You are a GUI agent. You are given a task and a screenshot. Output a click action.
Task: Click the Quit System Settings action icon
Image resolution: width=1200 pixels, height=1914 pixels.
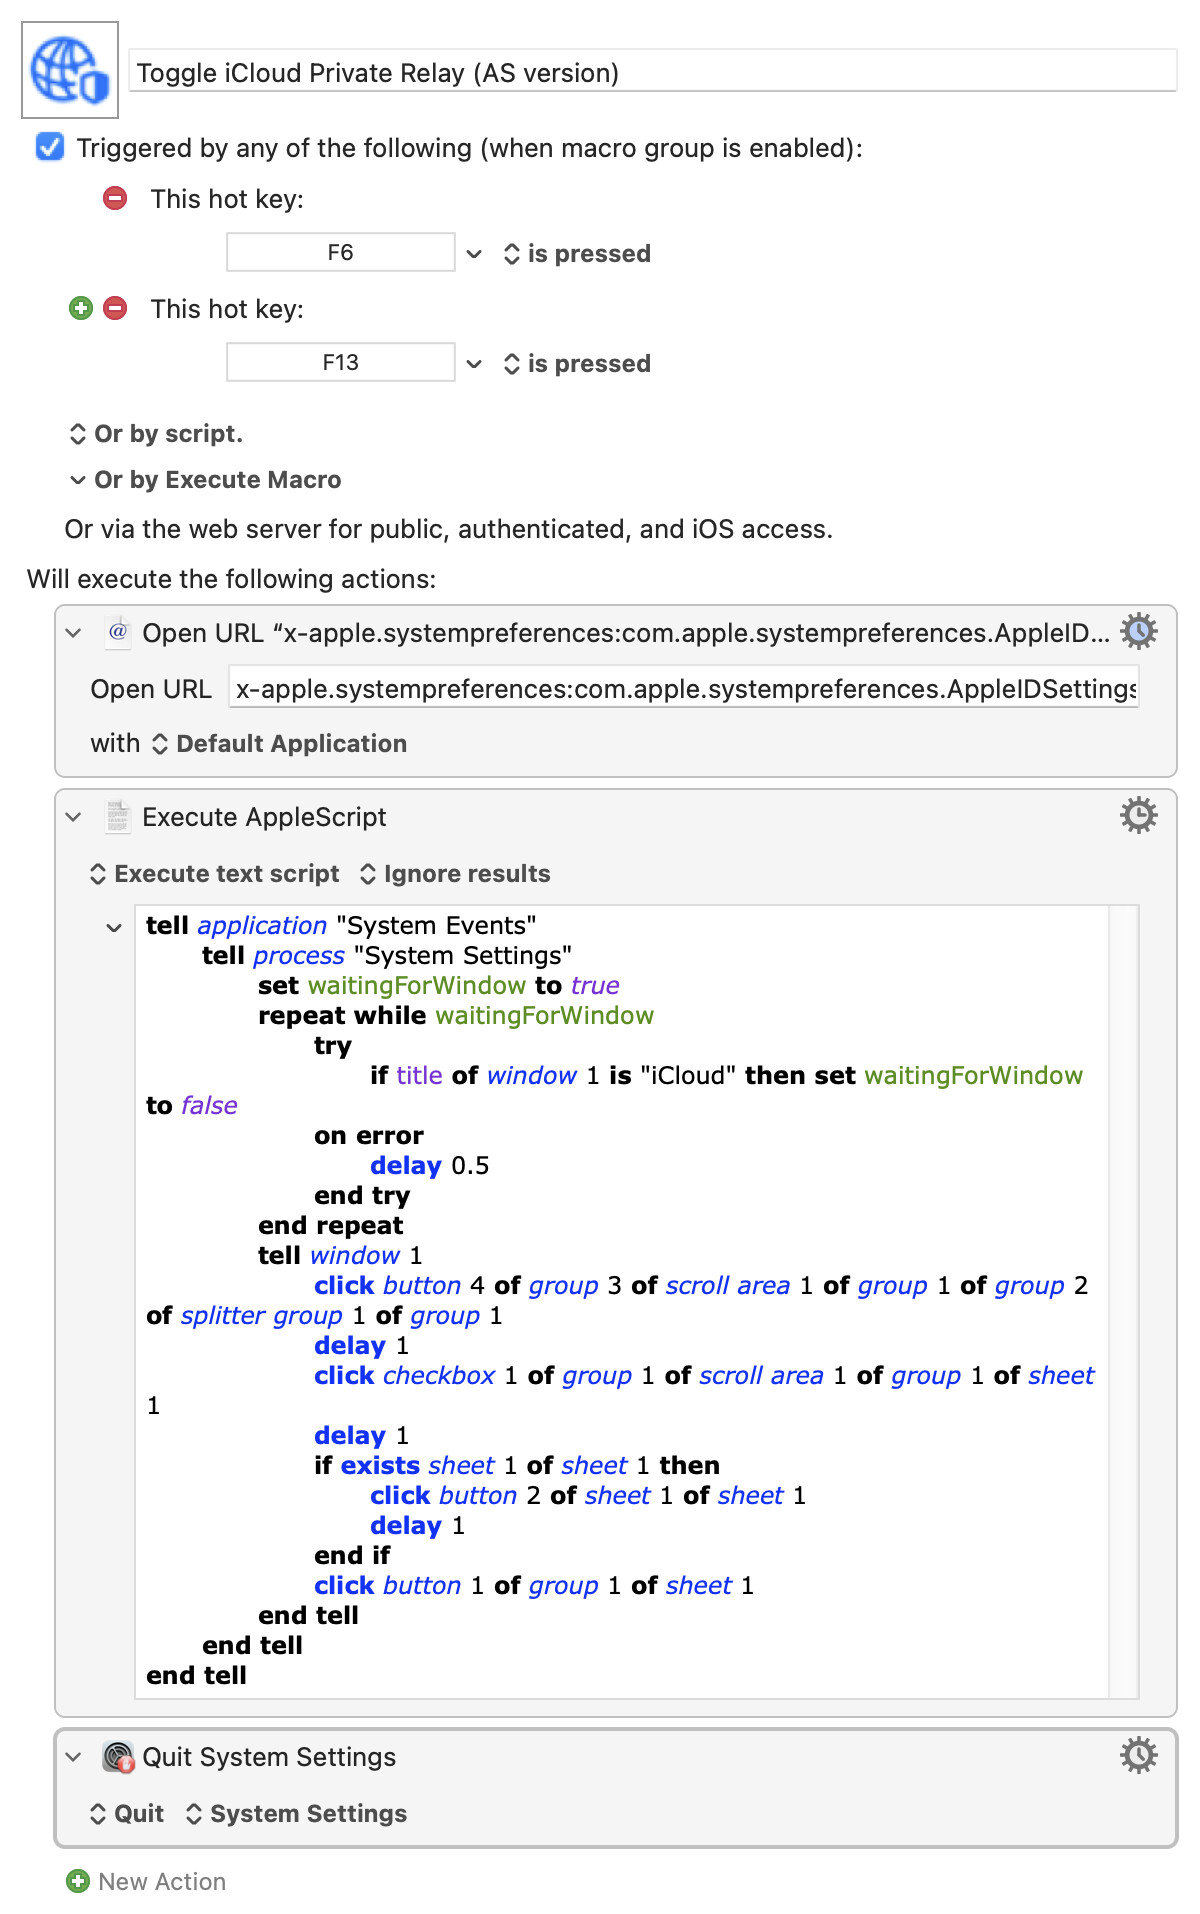point(118,1757)
